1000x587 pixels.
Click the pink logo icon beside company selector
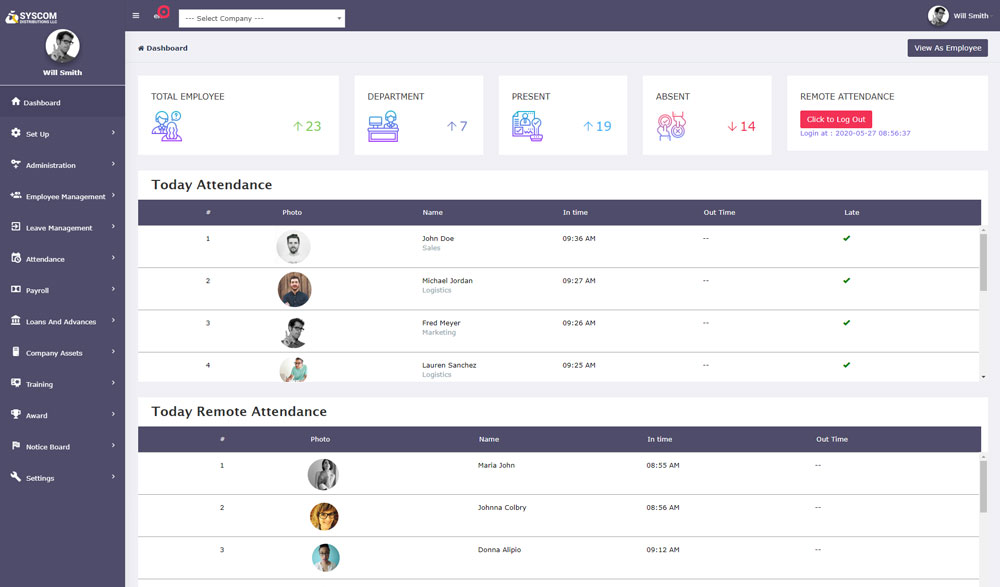pos(162,13)
